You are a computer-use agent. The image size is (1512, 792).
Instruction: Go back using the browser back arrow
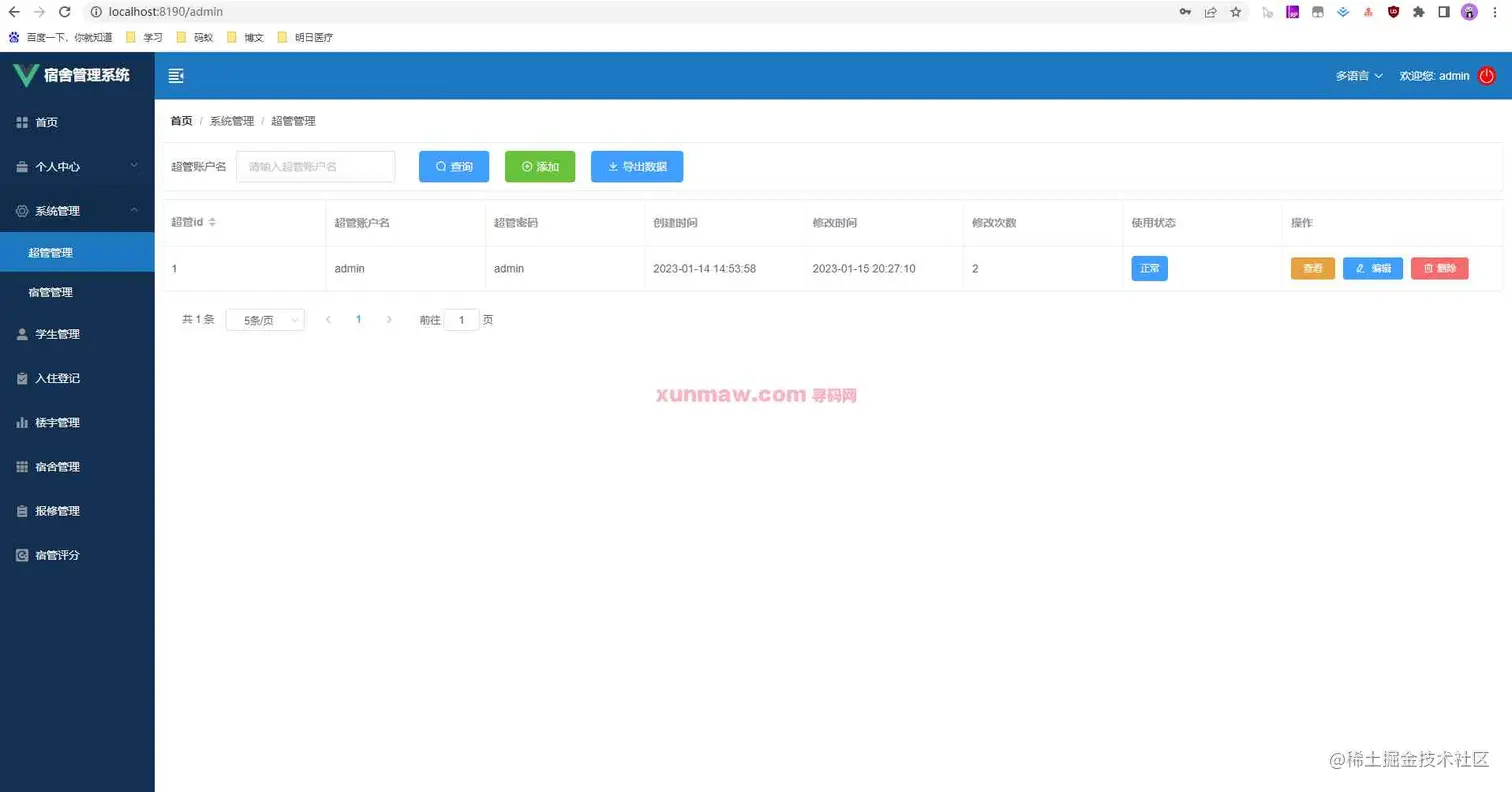coord(14,12)
